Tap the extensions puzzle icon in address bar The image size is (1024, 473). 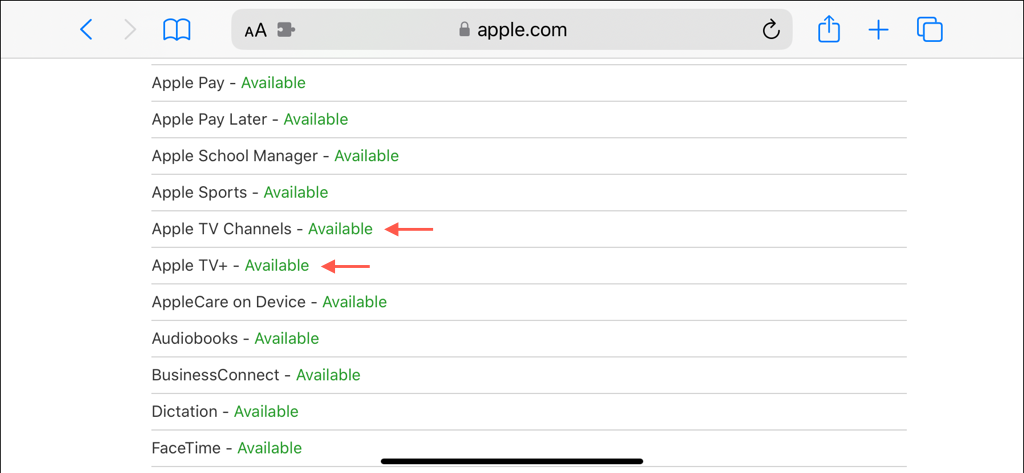pyautogui.click(x=286, y=30)
